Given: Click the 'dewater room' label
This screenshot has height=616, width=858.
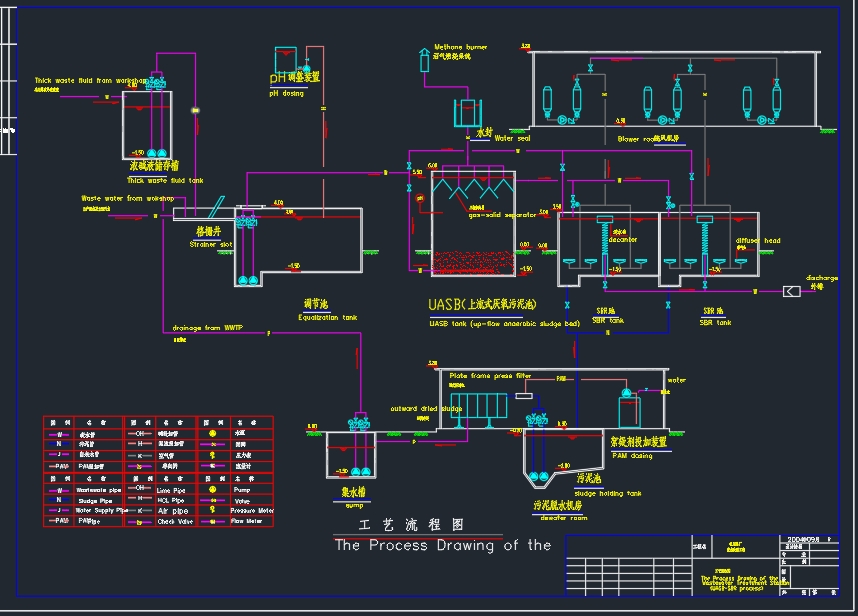Looking at the screenshot, I should 564,518.
